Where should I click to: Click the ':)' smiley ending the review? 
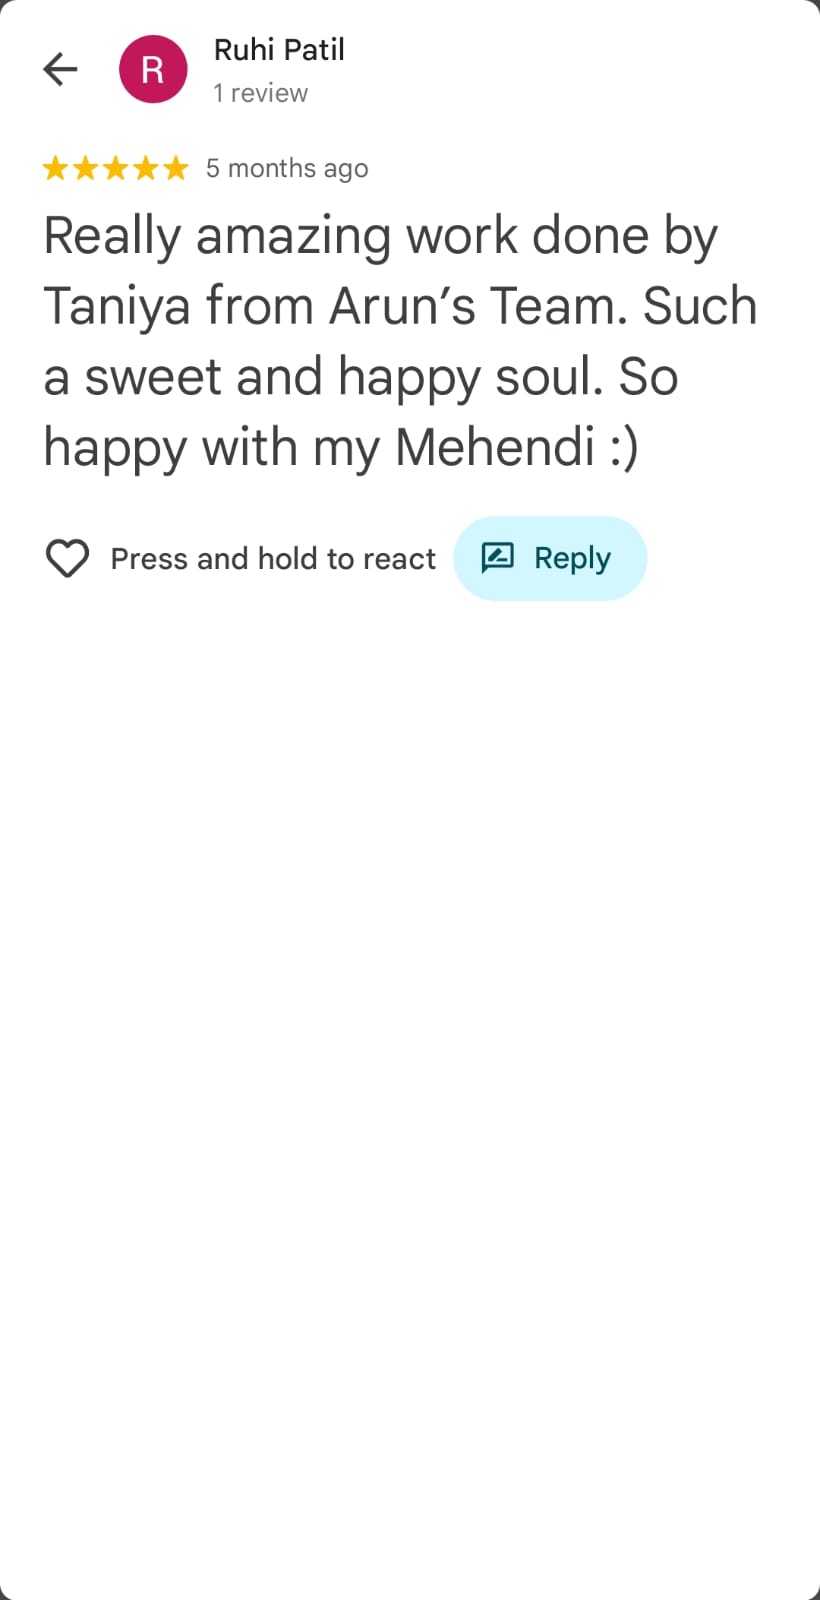click(x=624, y=447)
